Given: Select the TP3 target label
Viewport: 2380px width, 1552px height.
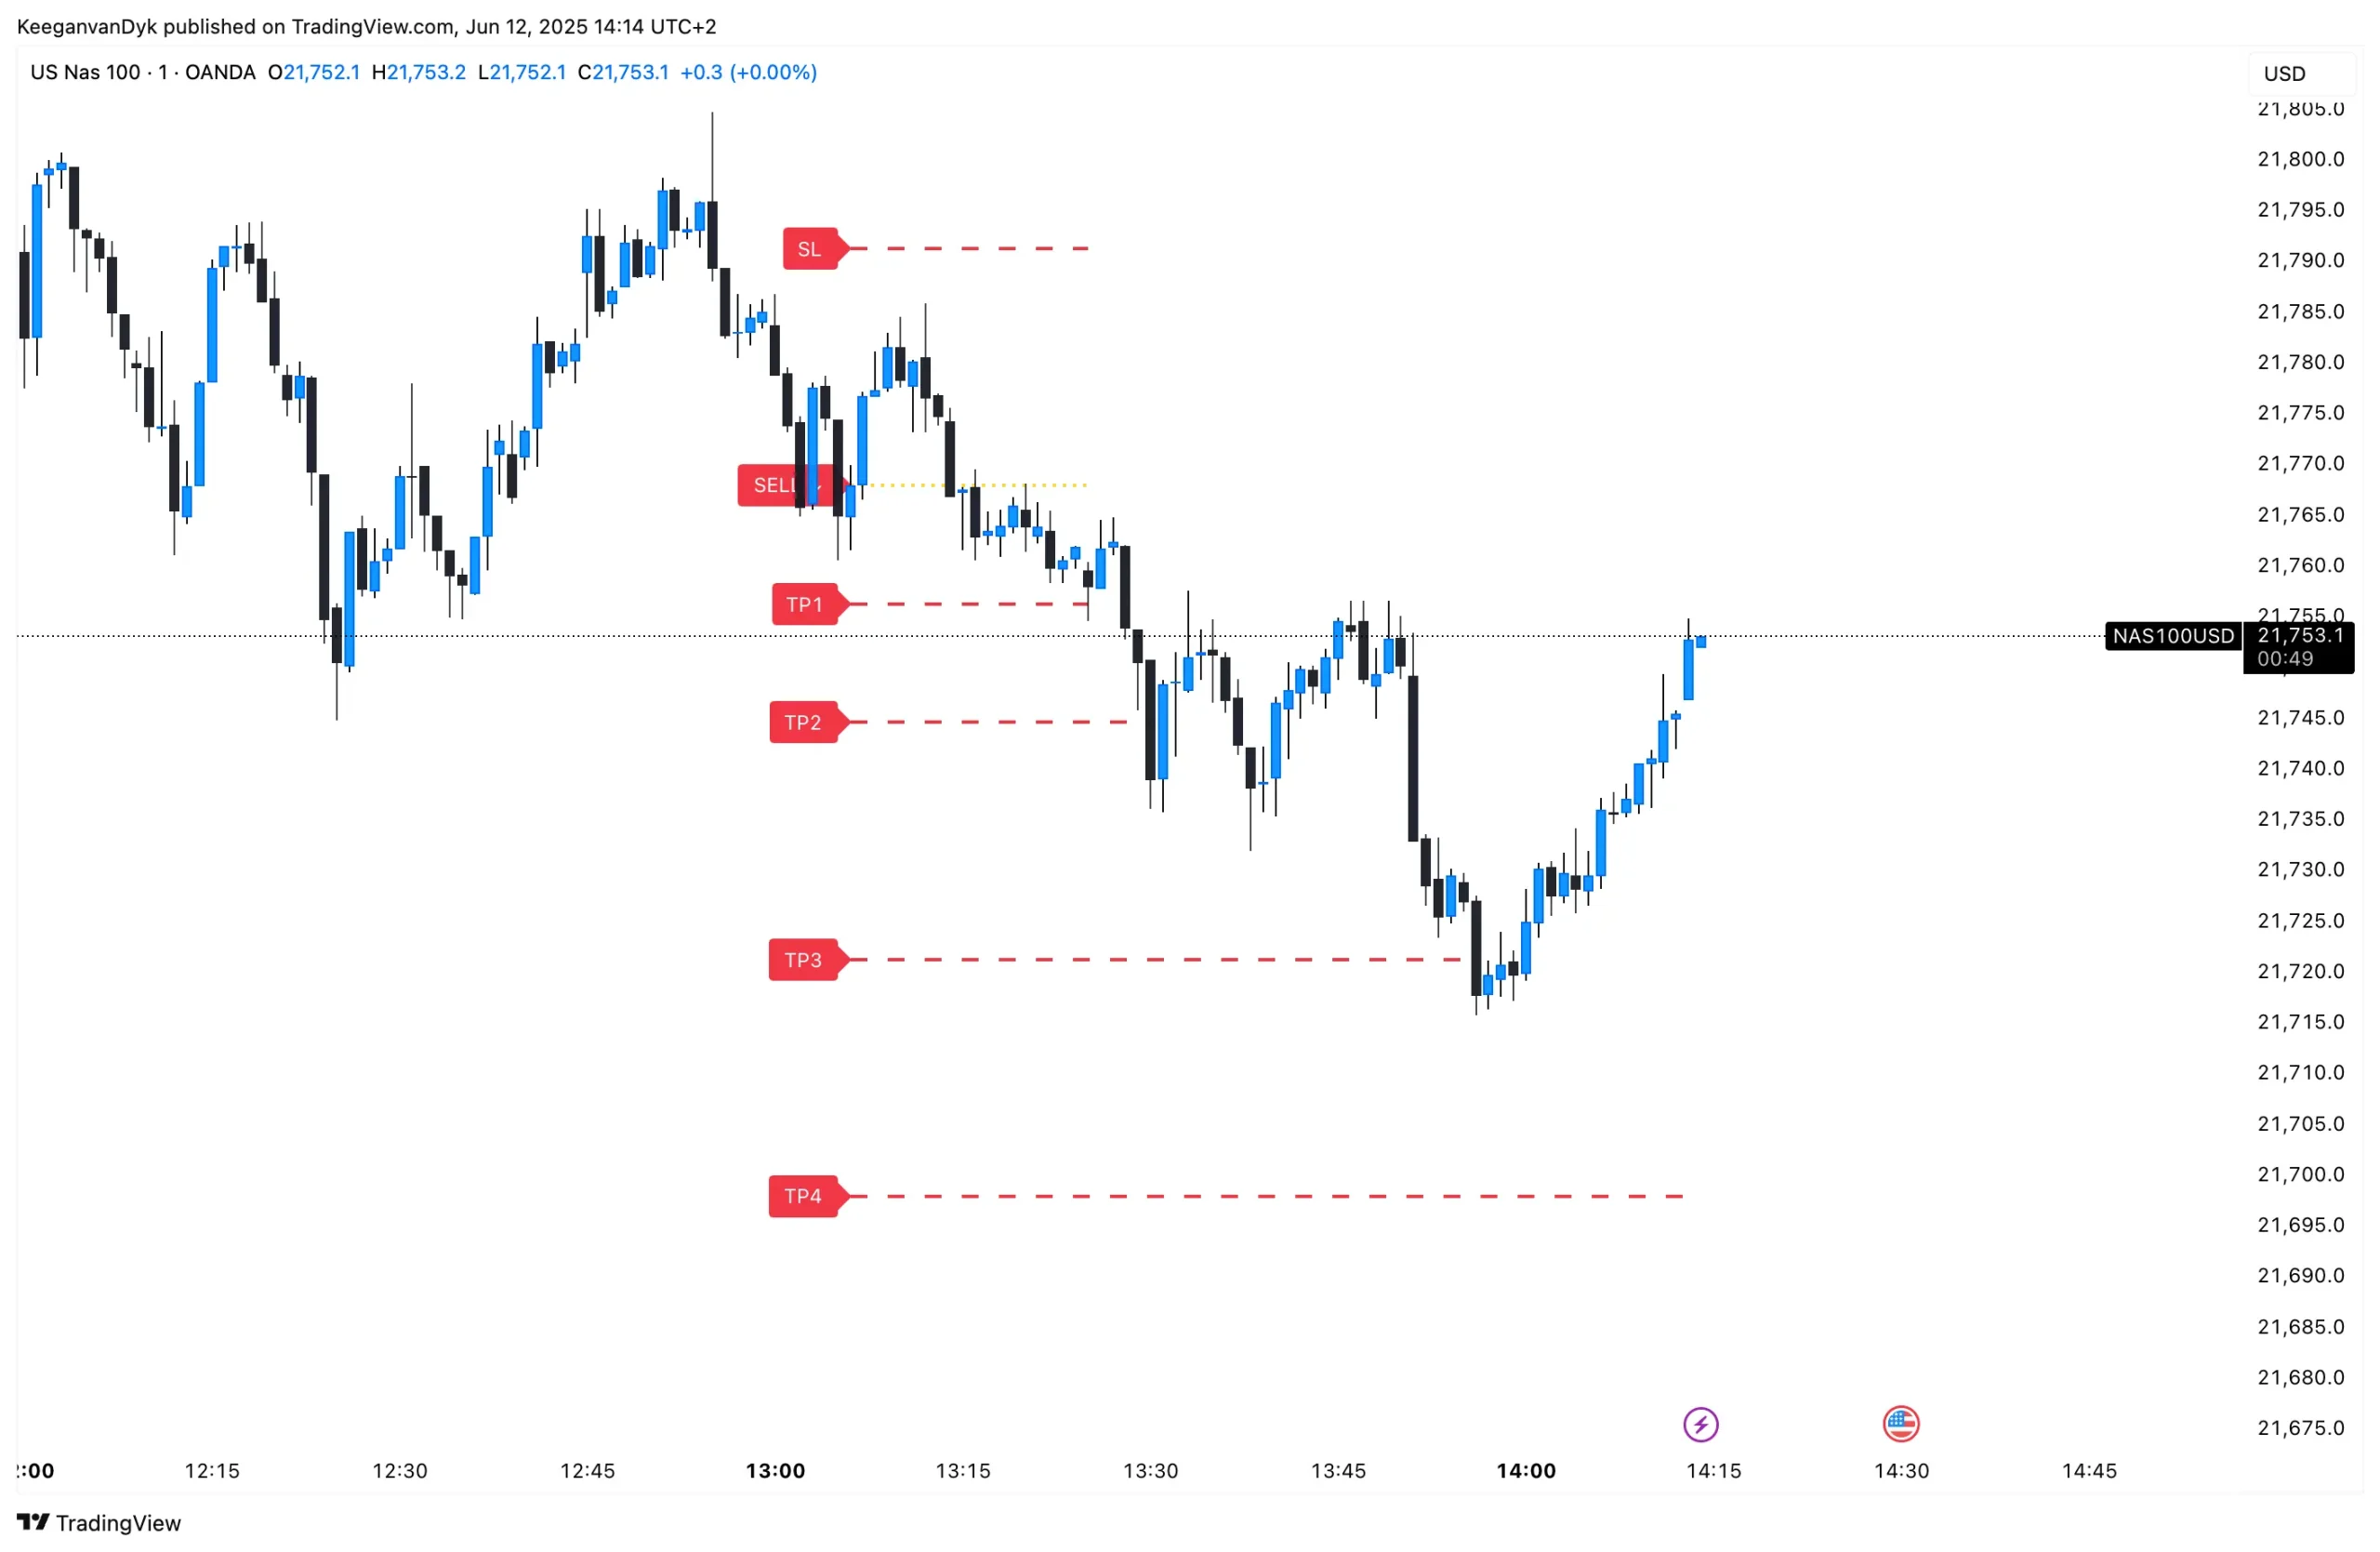Looking at the screenshot, I should [x=803, y=960].
